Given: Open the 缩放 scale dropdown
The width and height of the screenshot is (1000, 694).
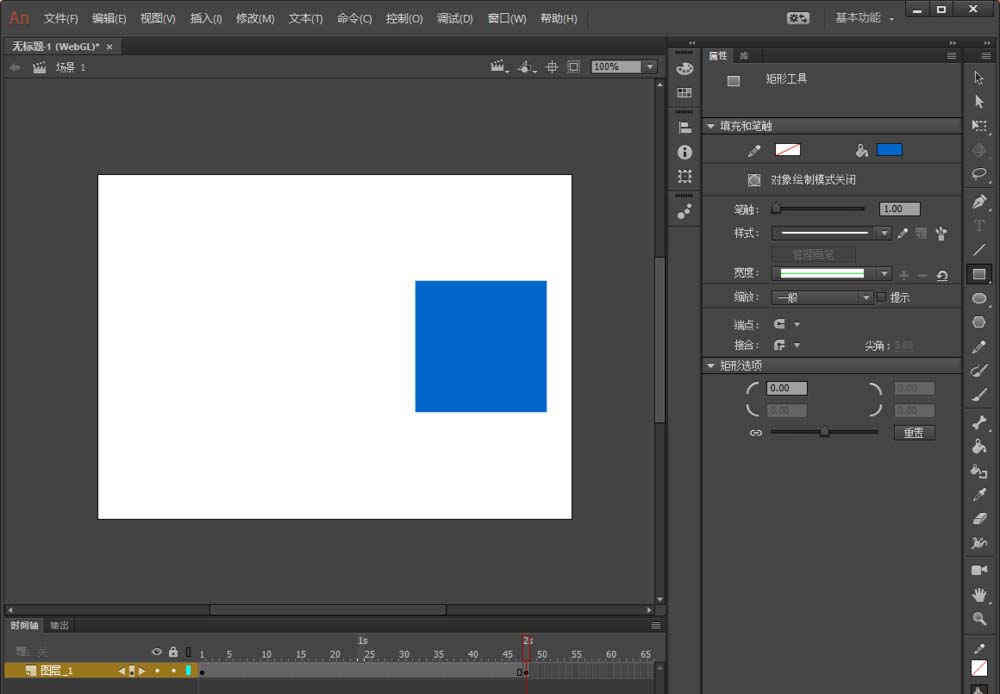Looking at the screenshot, I should pyautogui.click(x=823, y=298).
